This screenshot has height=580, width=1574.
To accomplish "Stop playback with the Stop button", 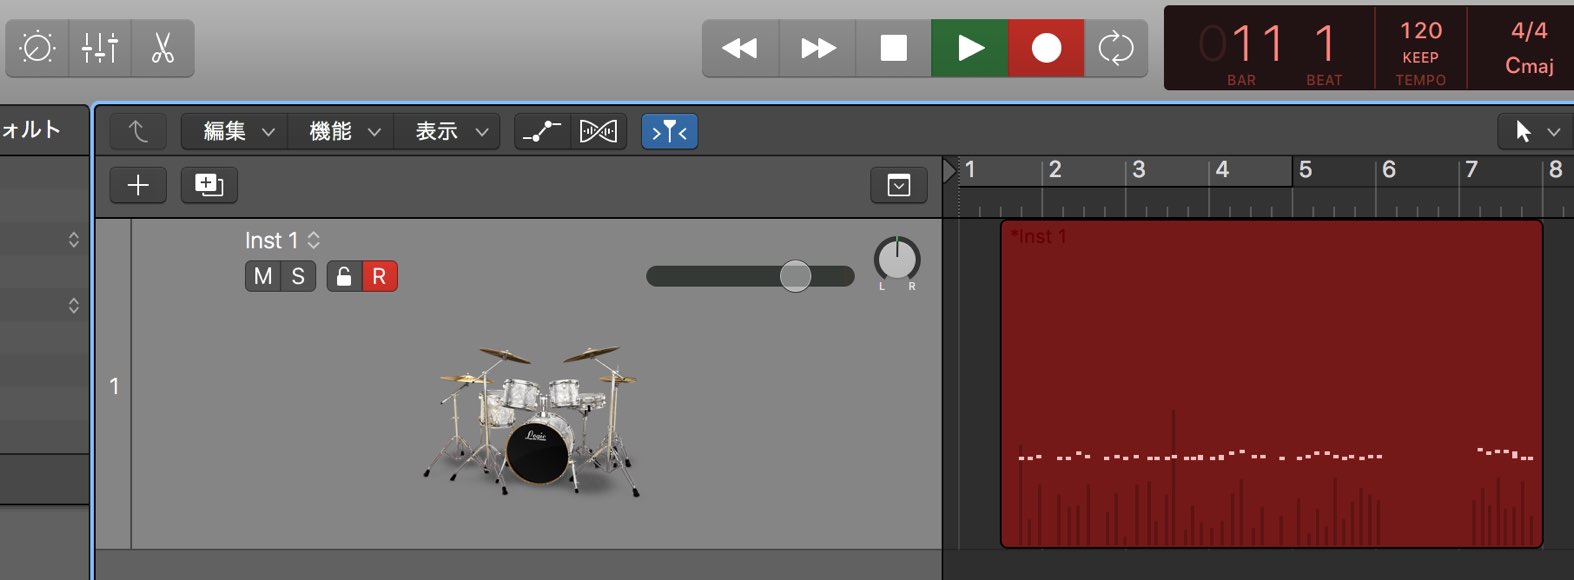I will pos(893,48).
